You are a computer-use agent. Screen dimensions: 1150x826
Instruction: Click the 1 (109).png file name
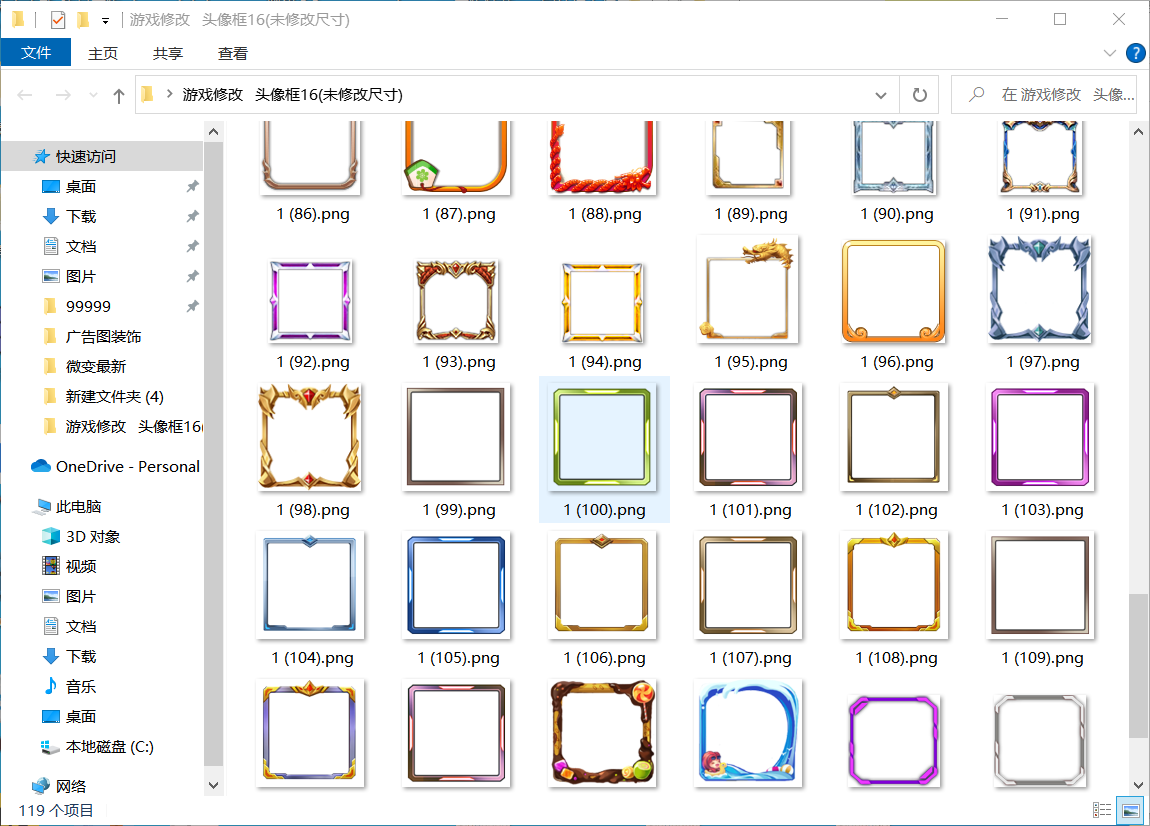click(1042, 658)
